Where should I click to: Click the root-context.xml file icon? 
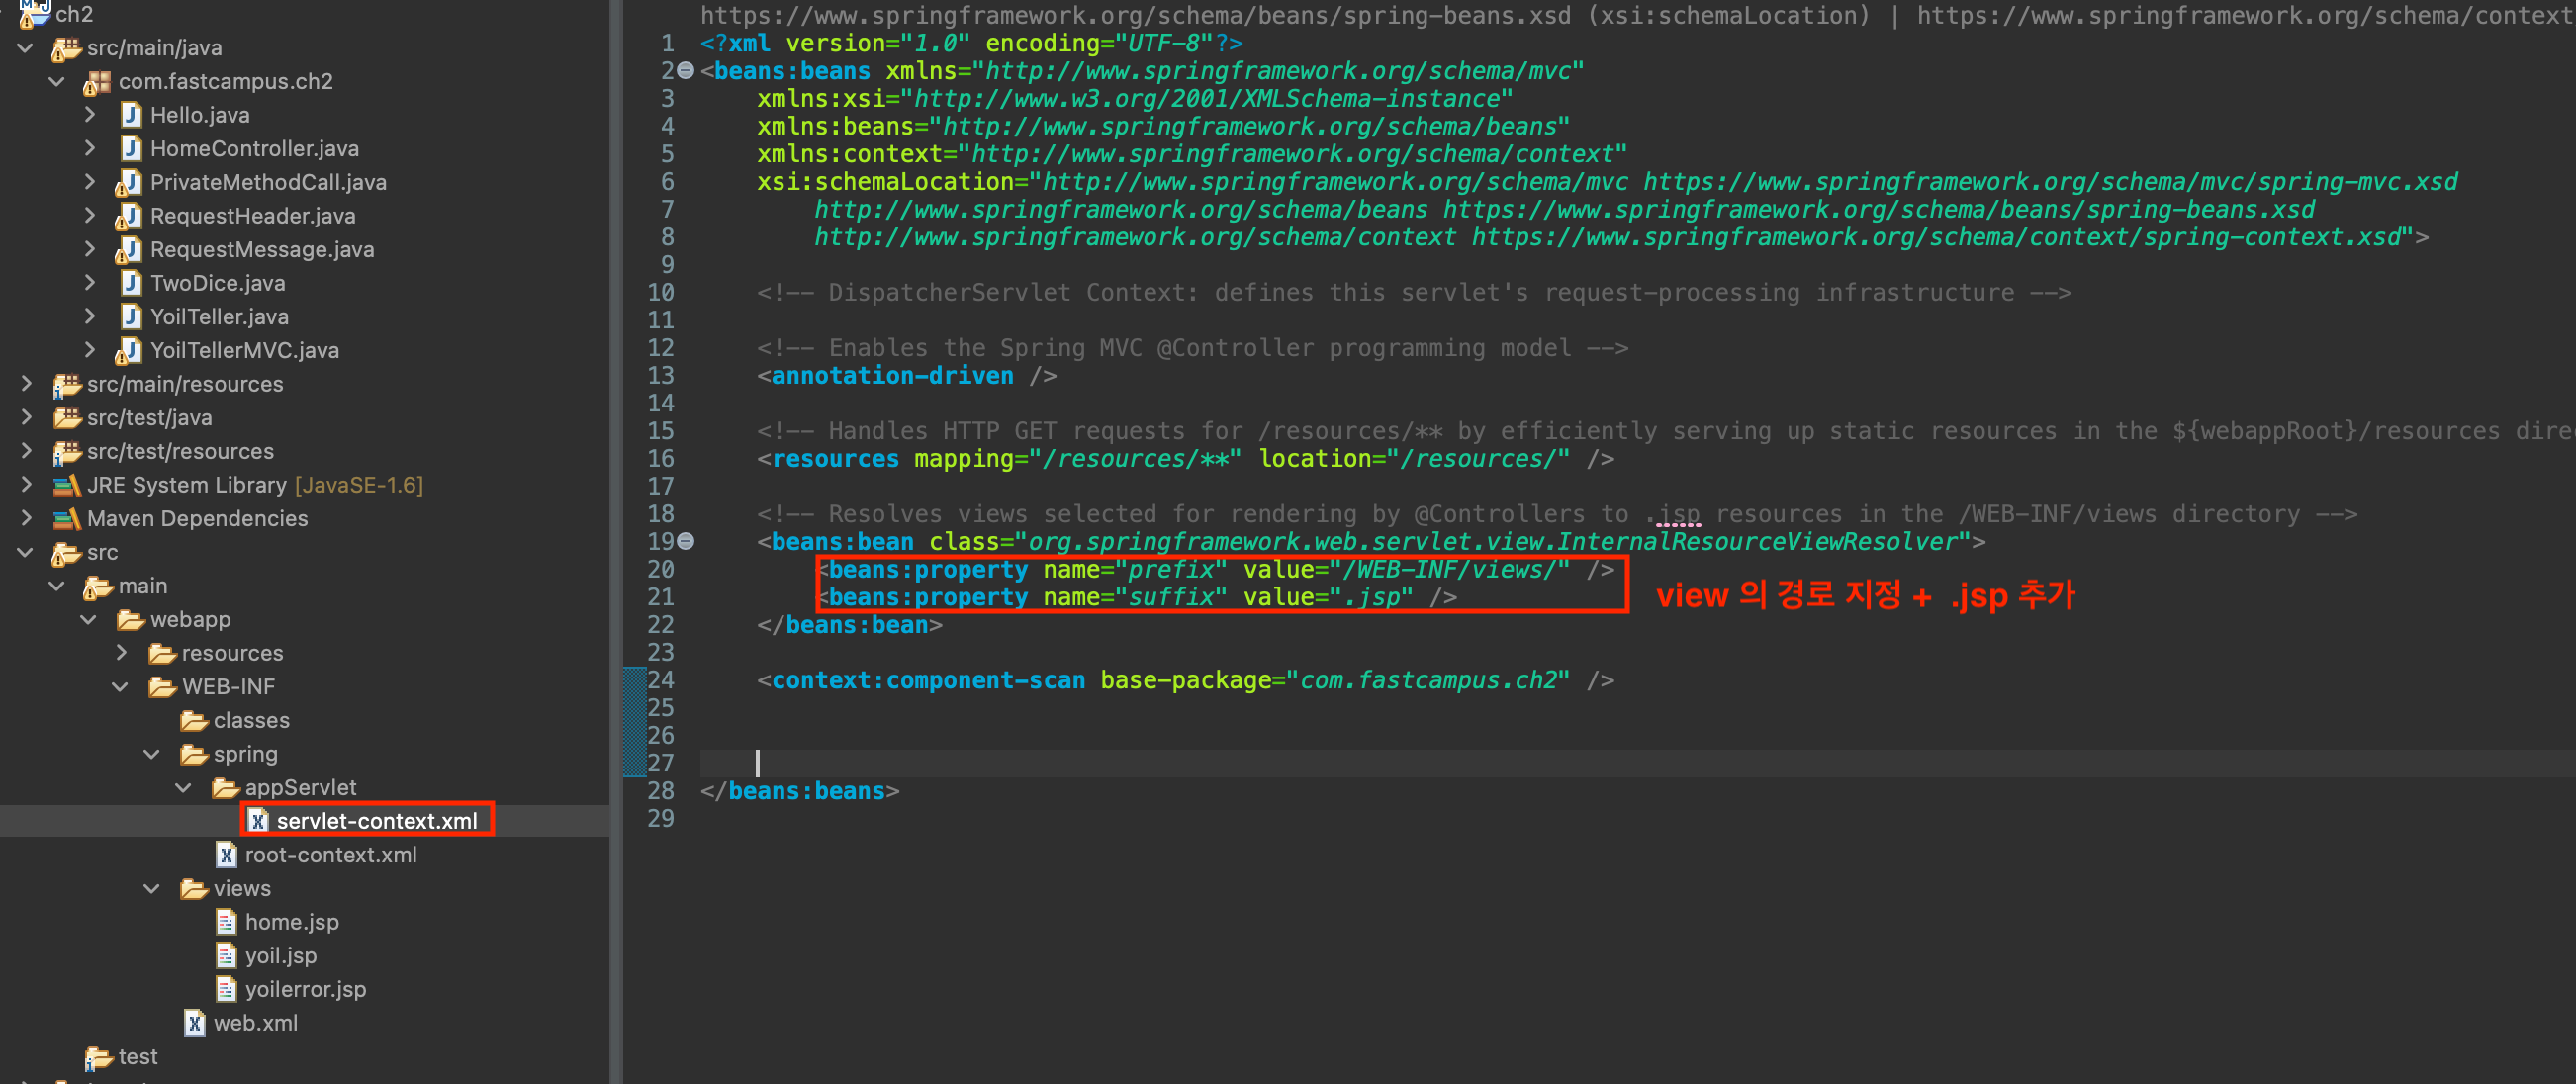227,855
